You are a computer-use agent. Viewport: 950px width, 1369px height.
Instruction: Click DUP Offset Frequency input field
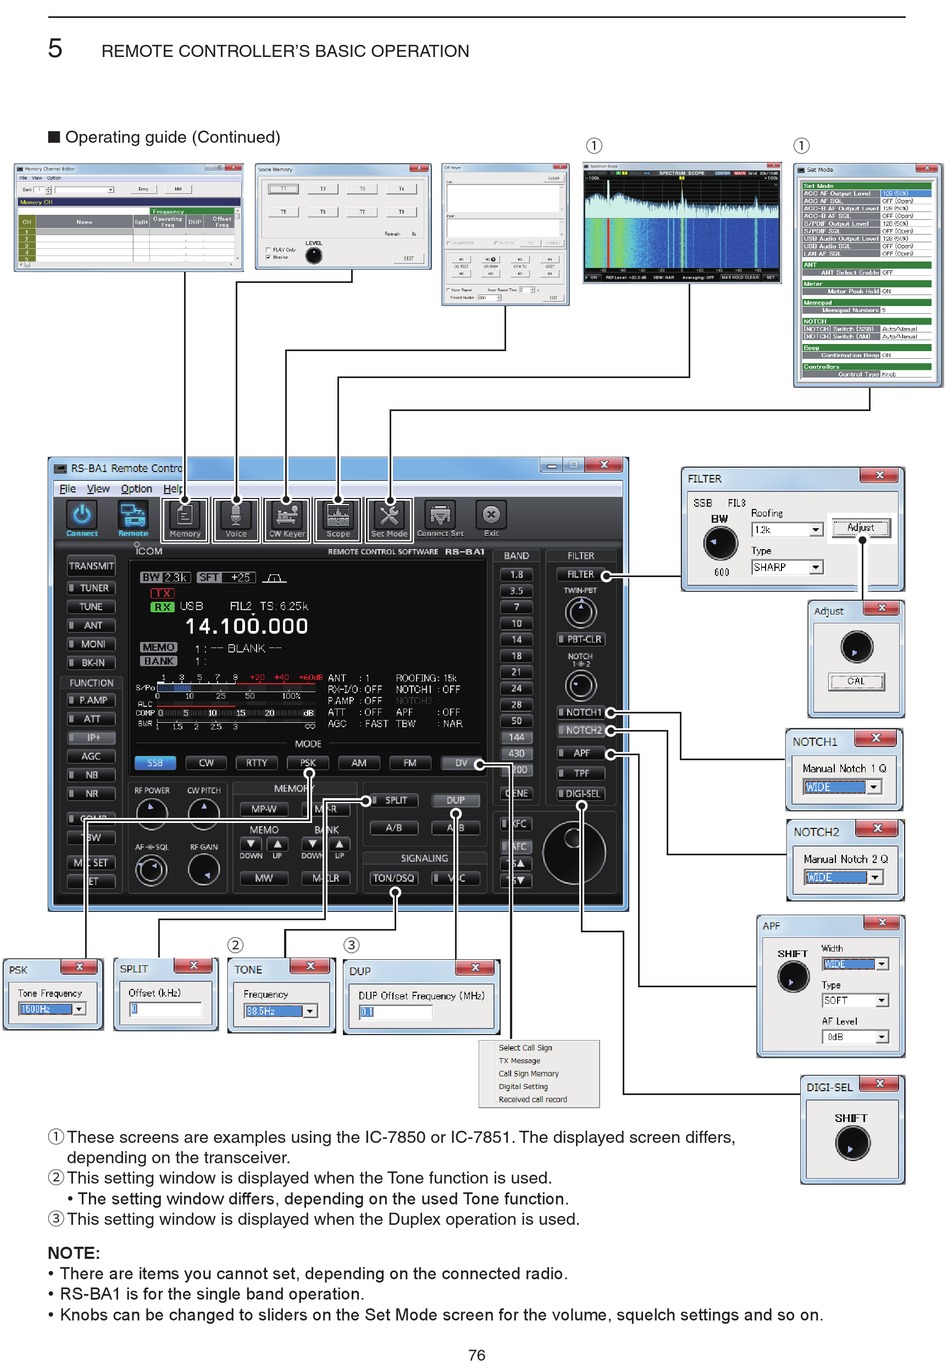[396, 1012]
